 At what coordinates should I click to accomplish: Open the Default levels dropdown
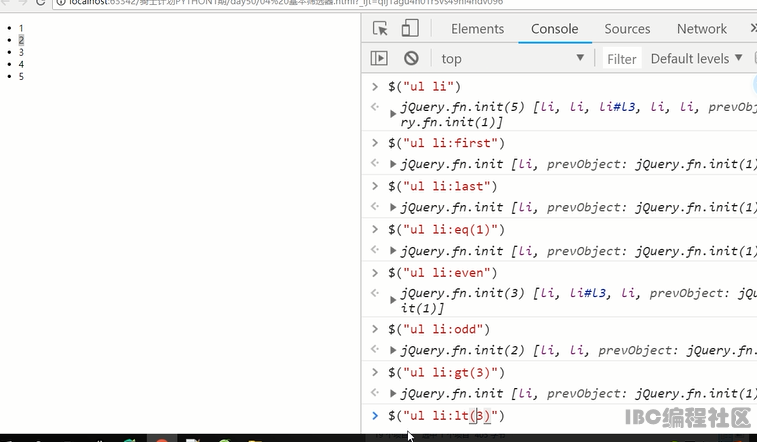coord(696,59)
